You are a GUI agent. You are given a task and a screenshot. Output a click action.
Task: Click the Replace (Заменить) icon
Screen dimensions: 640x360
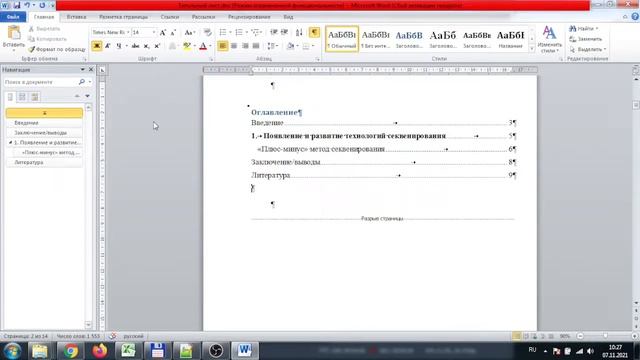click(573, 39)
